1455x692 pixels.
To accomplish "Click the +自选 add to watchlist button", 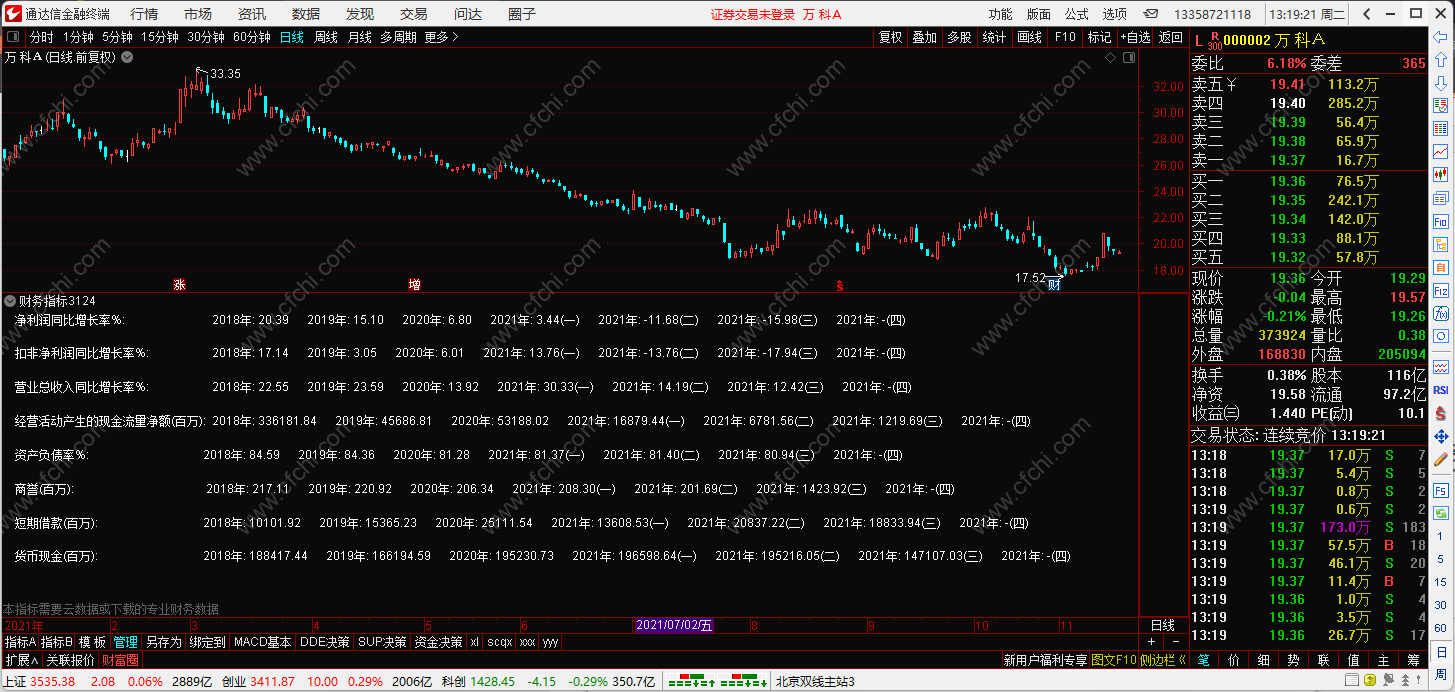I will pyautogui.click(x=1135, y=37).
